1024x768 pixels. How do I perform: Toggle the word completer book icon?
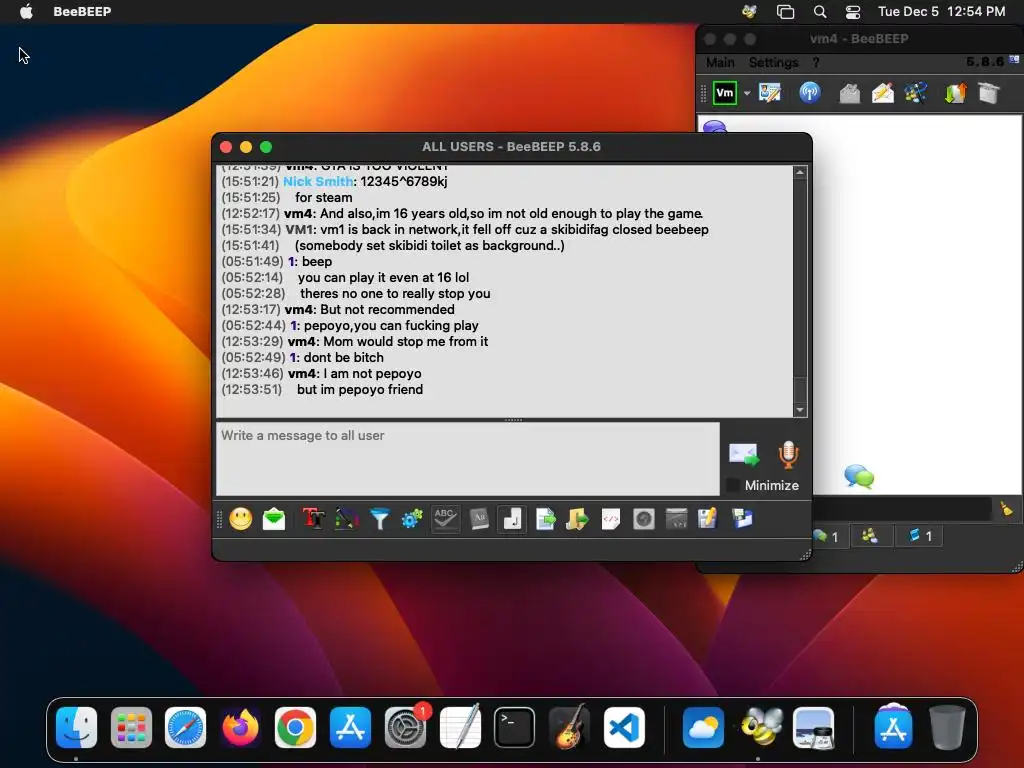479,519
